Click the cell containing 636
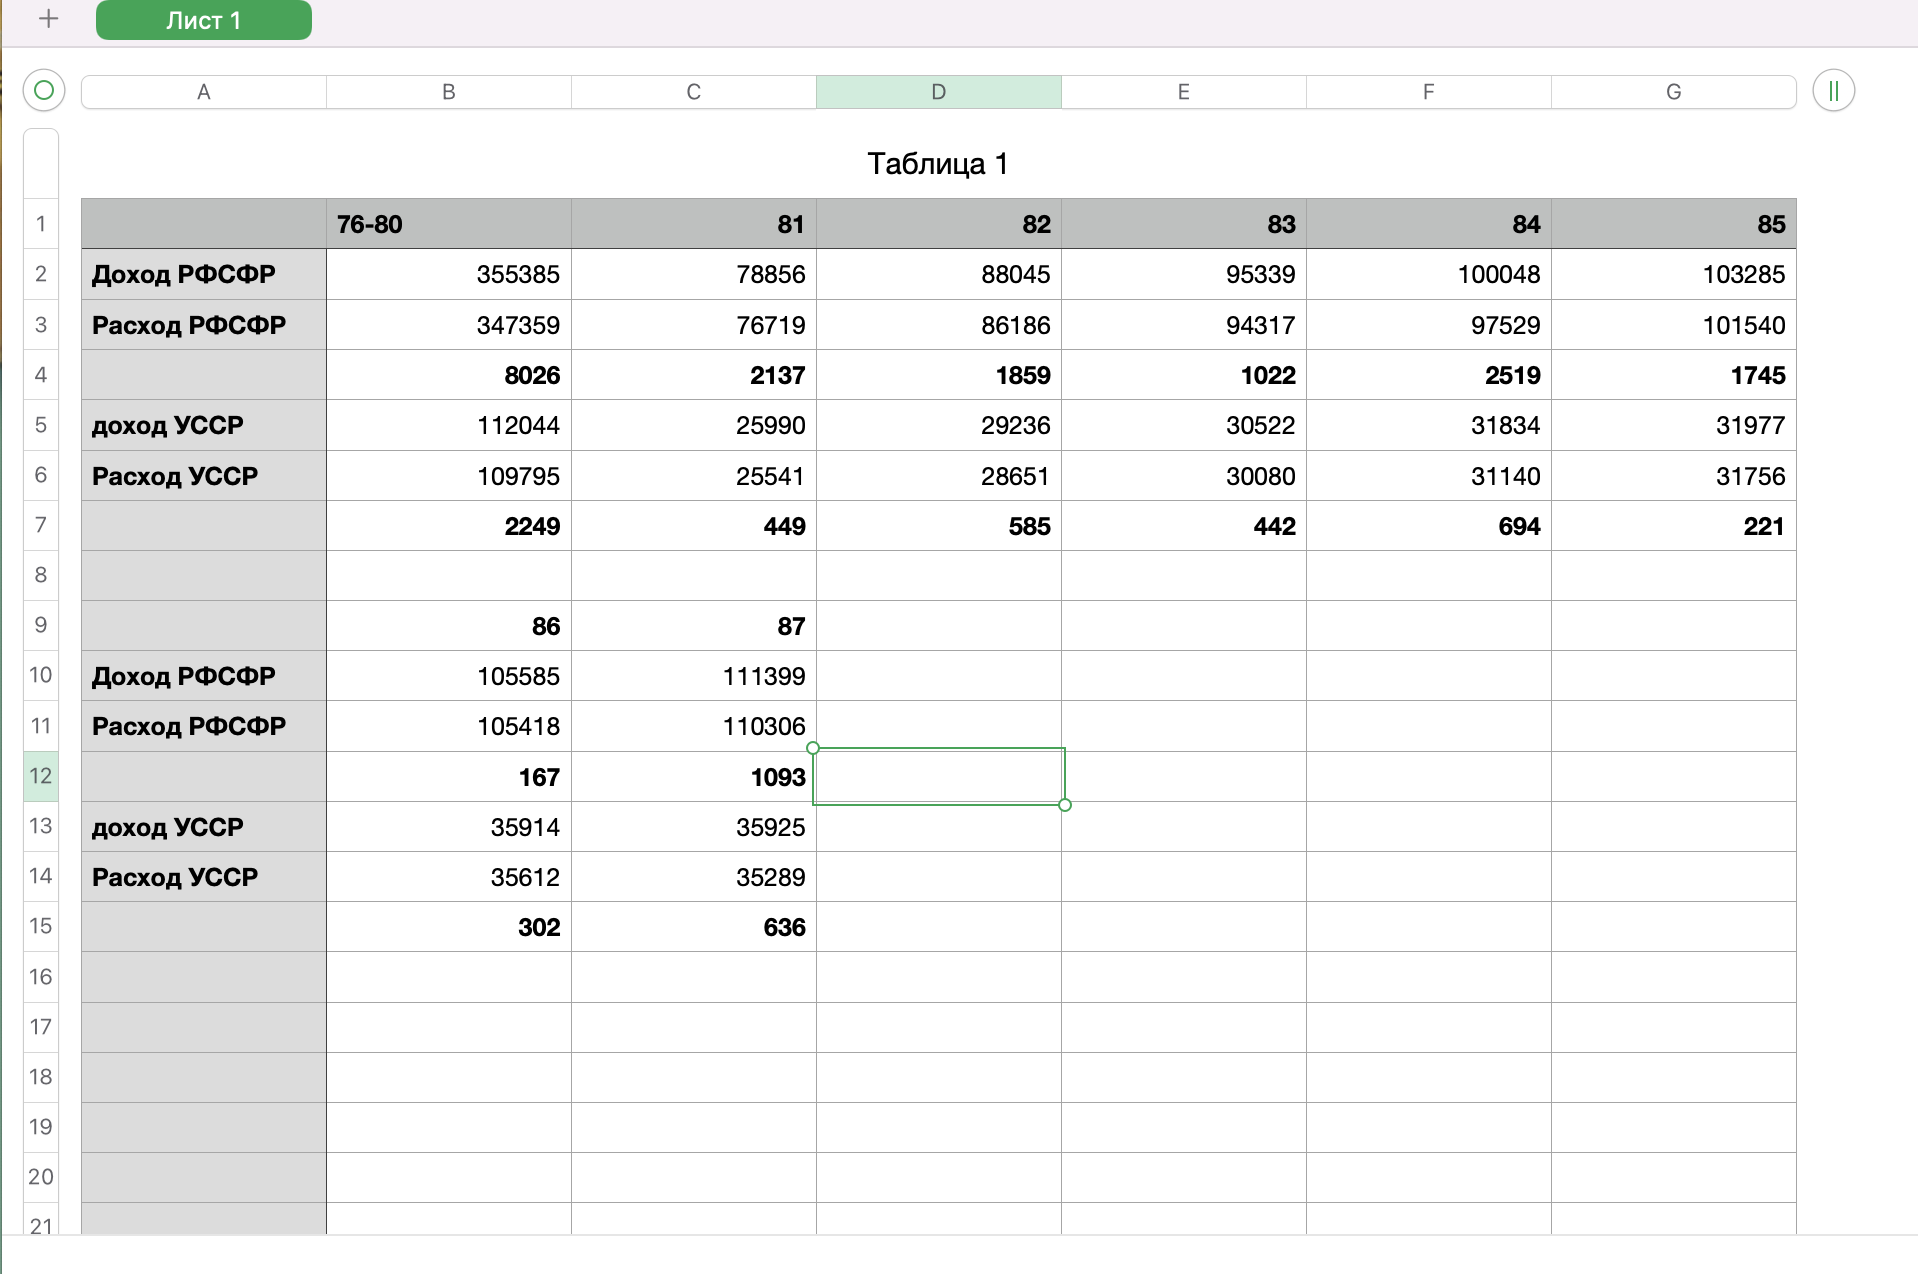 693,927
